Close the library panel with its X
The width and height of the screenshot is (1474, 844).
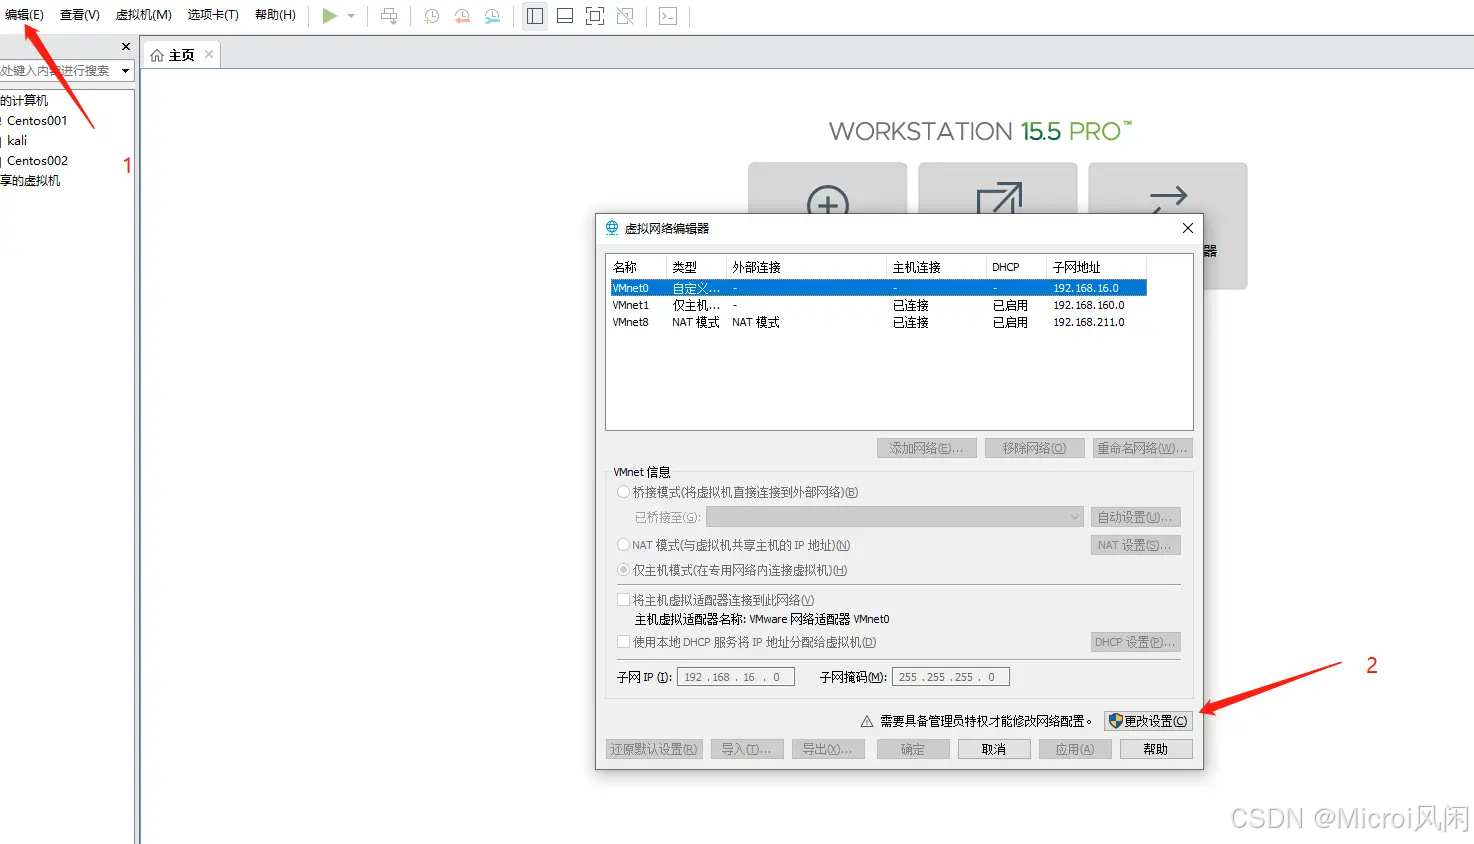126,46
